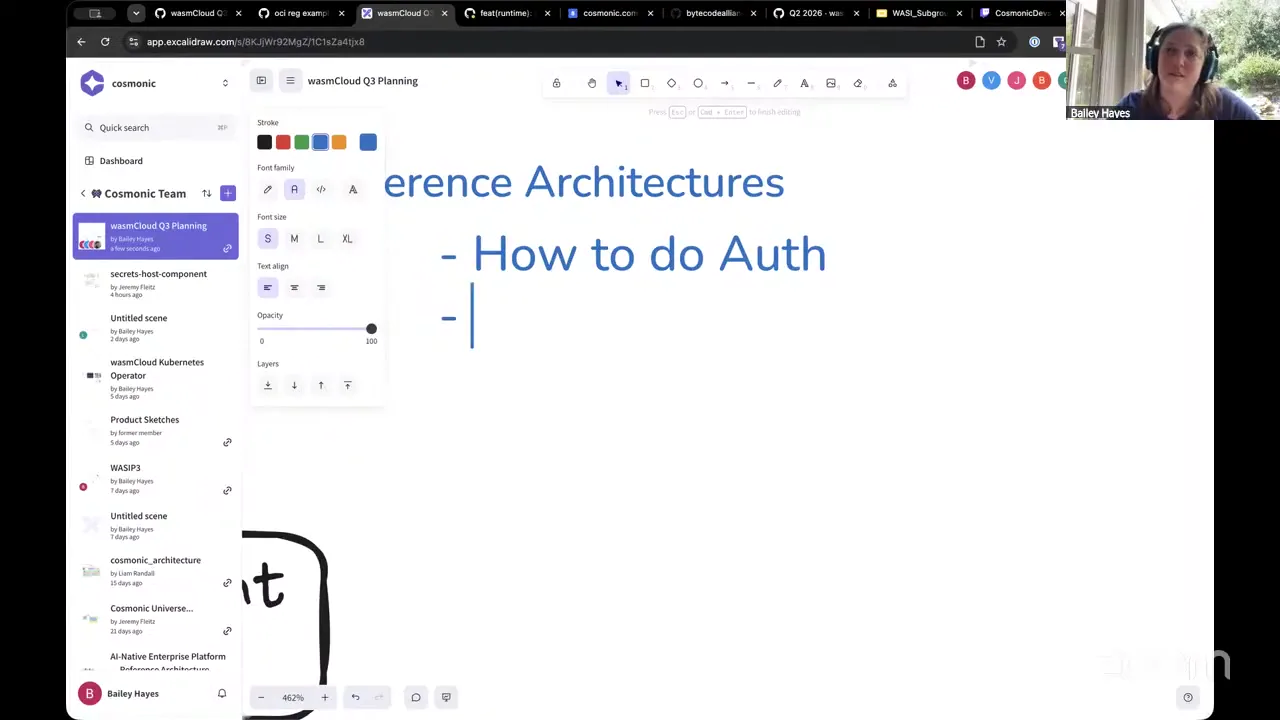This screenshot has height=720, width=1280.
Task: Select the Arrow drawing tool
Action: [x=725, y=83]
